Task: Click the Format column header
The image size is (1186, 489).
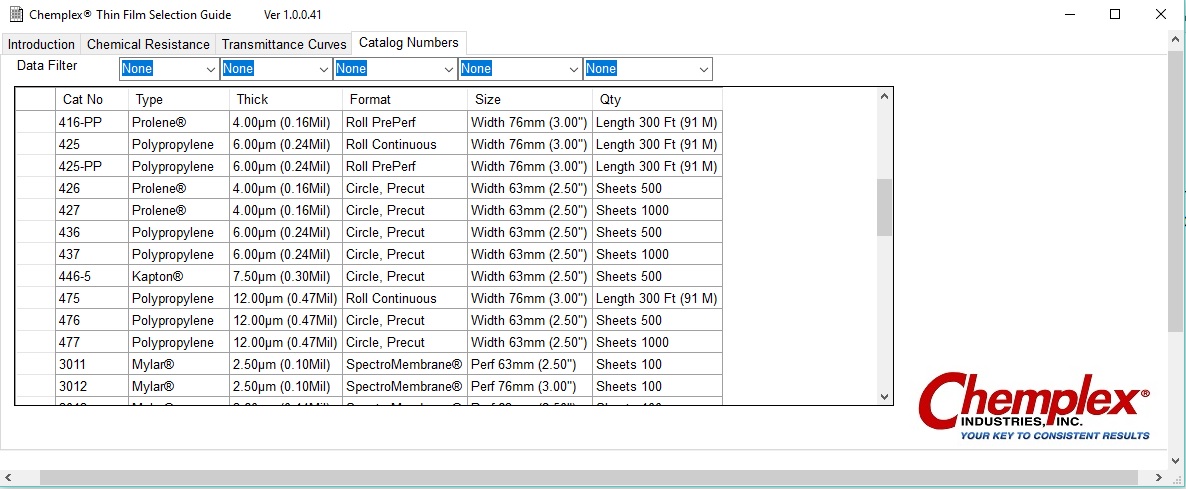Action: coord(405,99)
